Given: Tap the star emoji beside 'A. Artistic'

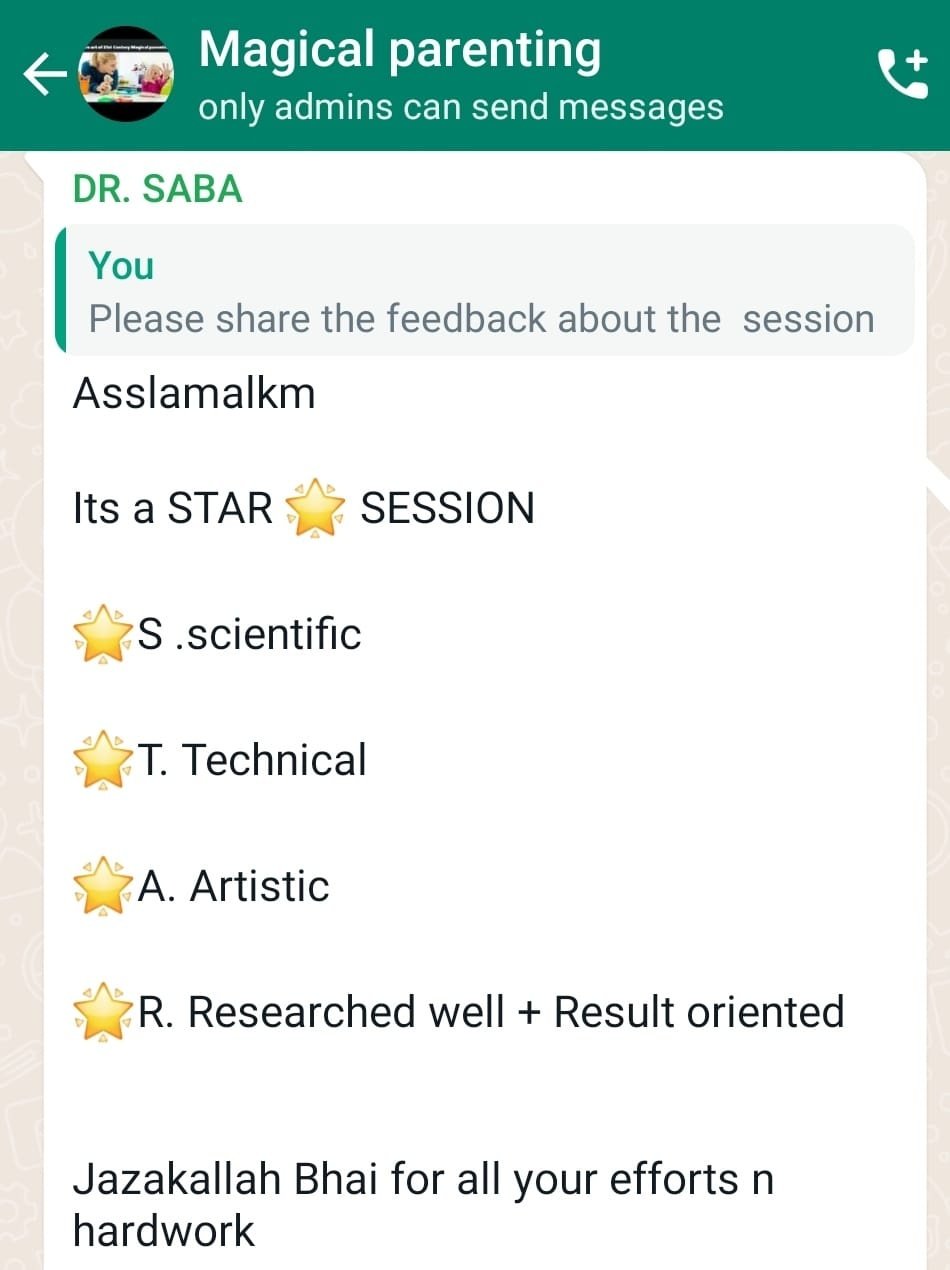Looking at the screenshot, I should 103,887.
